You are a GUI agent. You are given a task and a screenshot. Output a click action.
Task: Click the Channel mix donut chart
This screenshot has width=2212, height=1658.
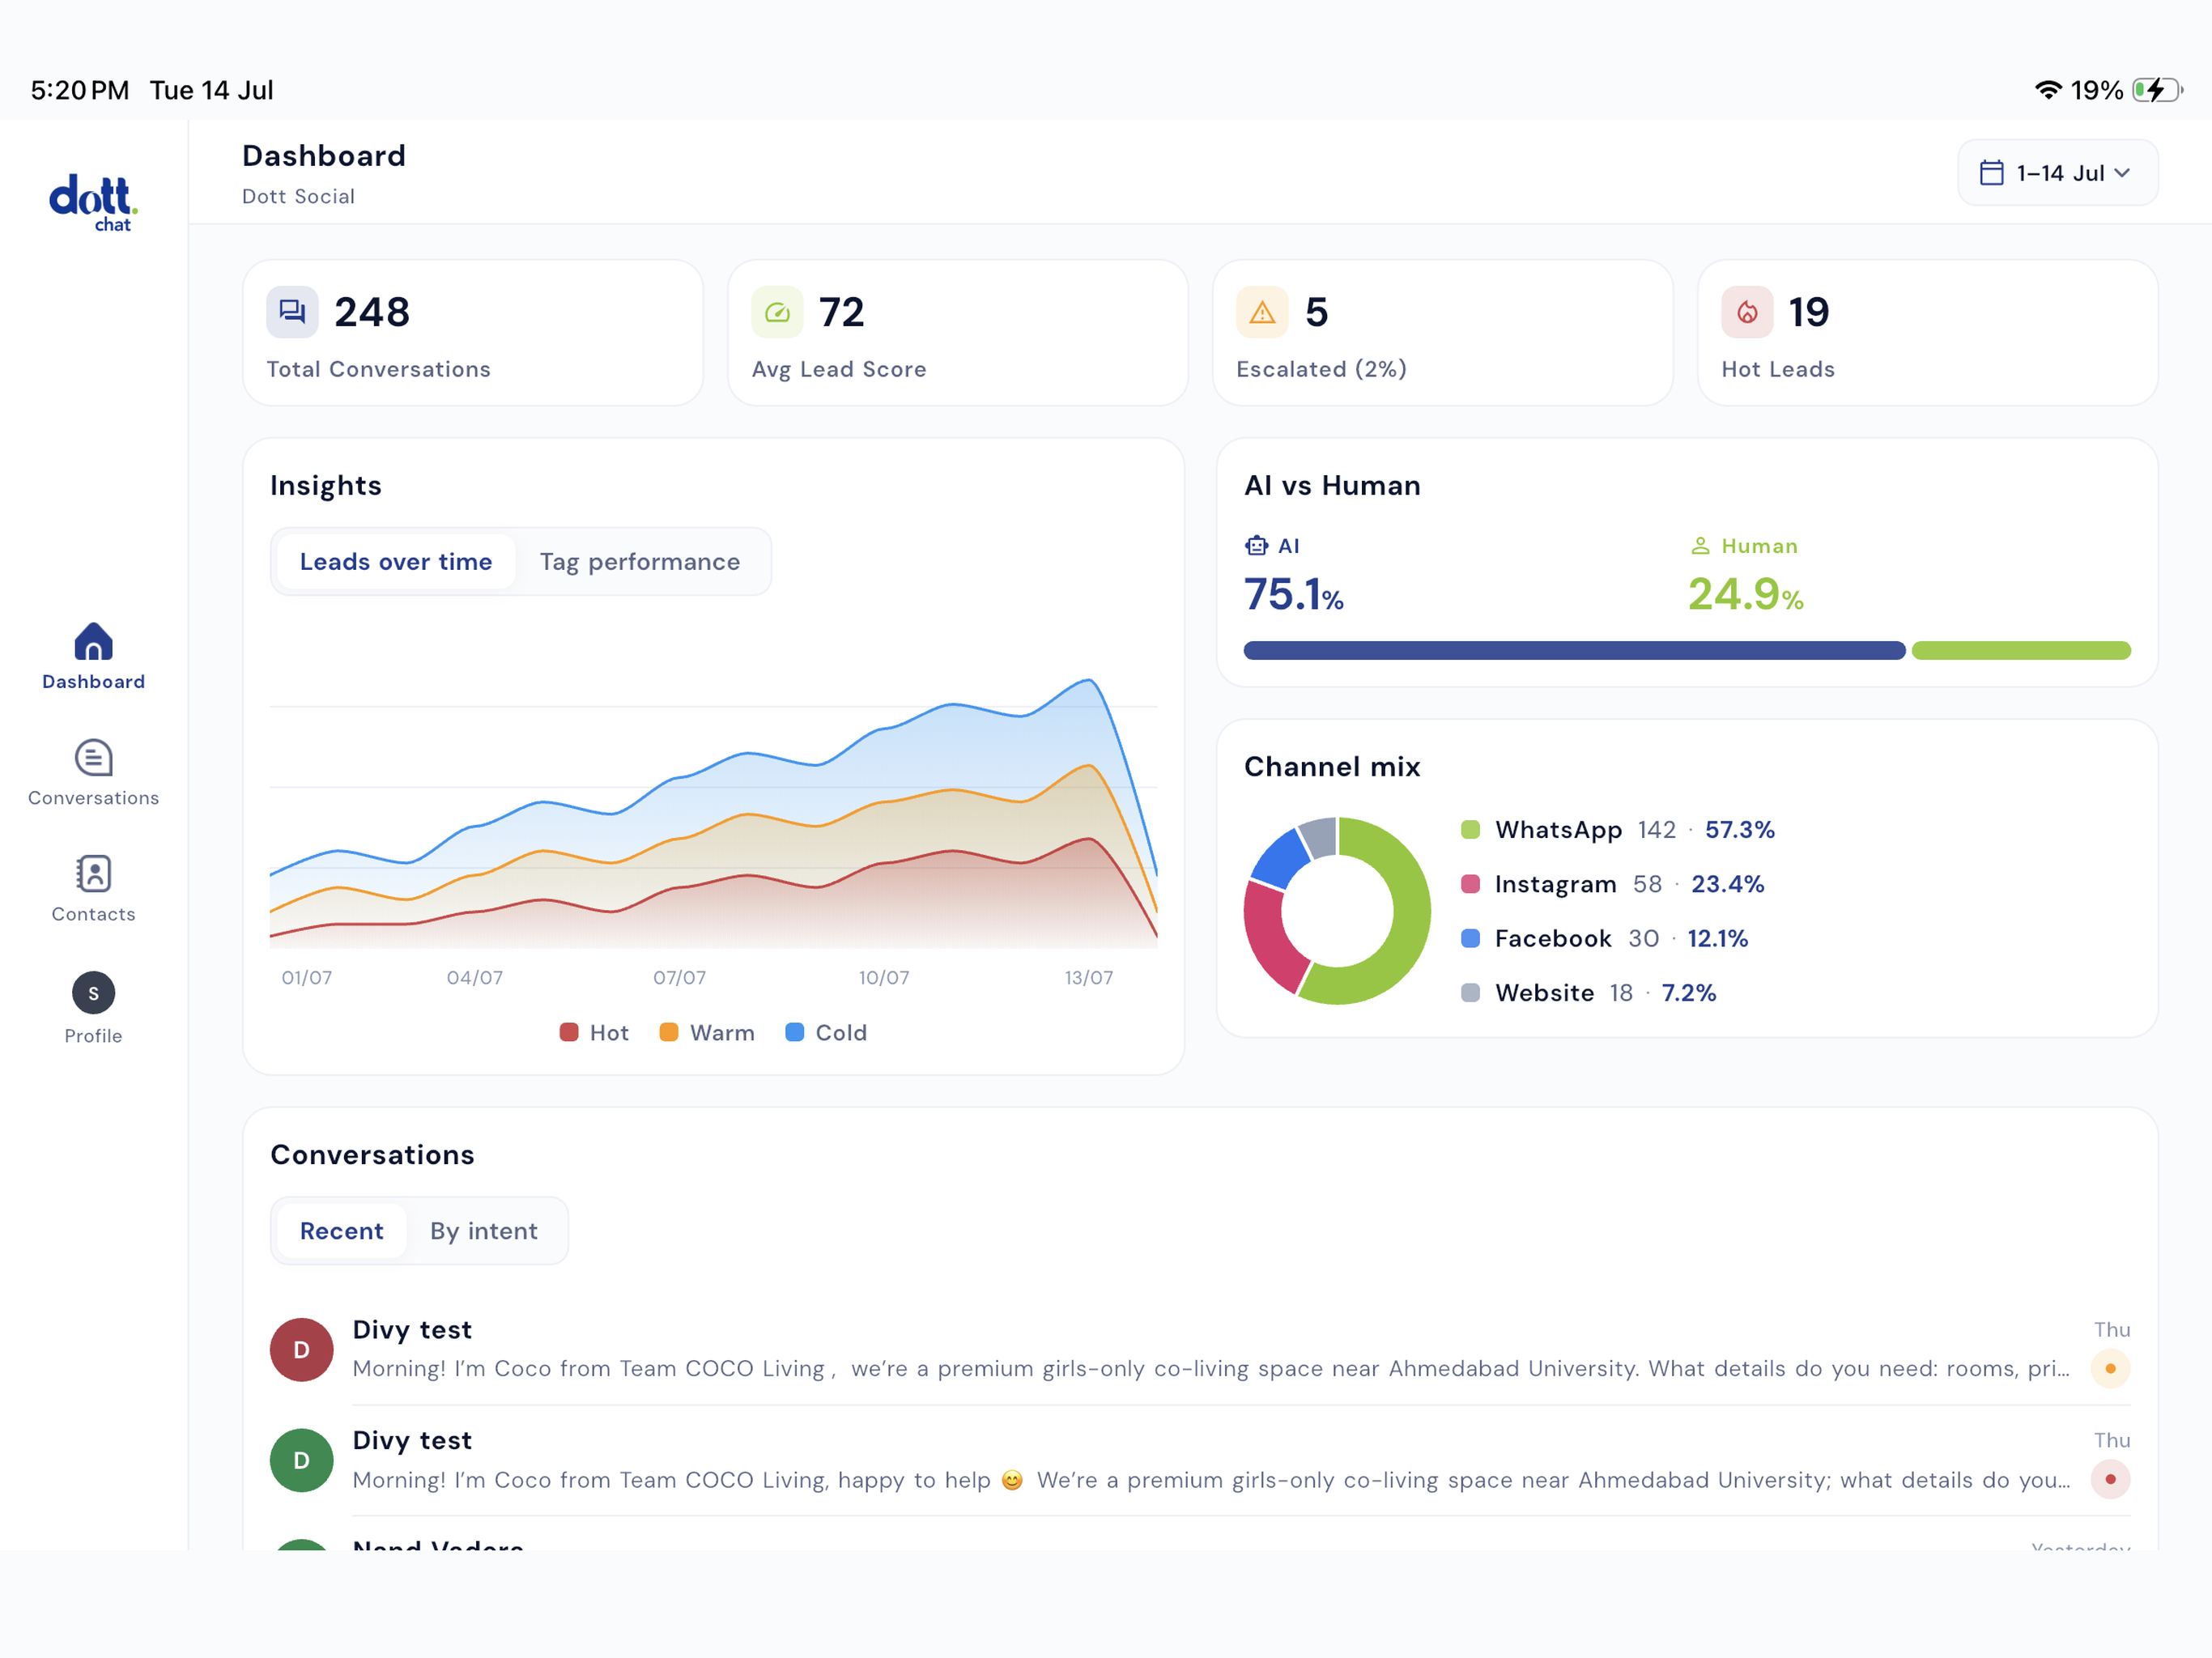click(1337, 911)
